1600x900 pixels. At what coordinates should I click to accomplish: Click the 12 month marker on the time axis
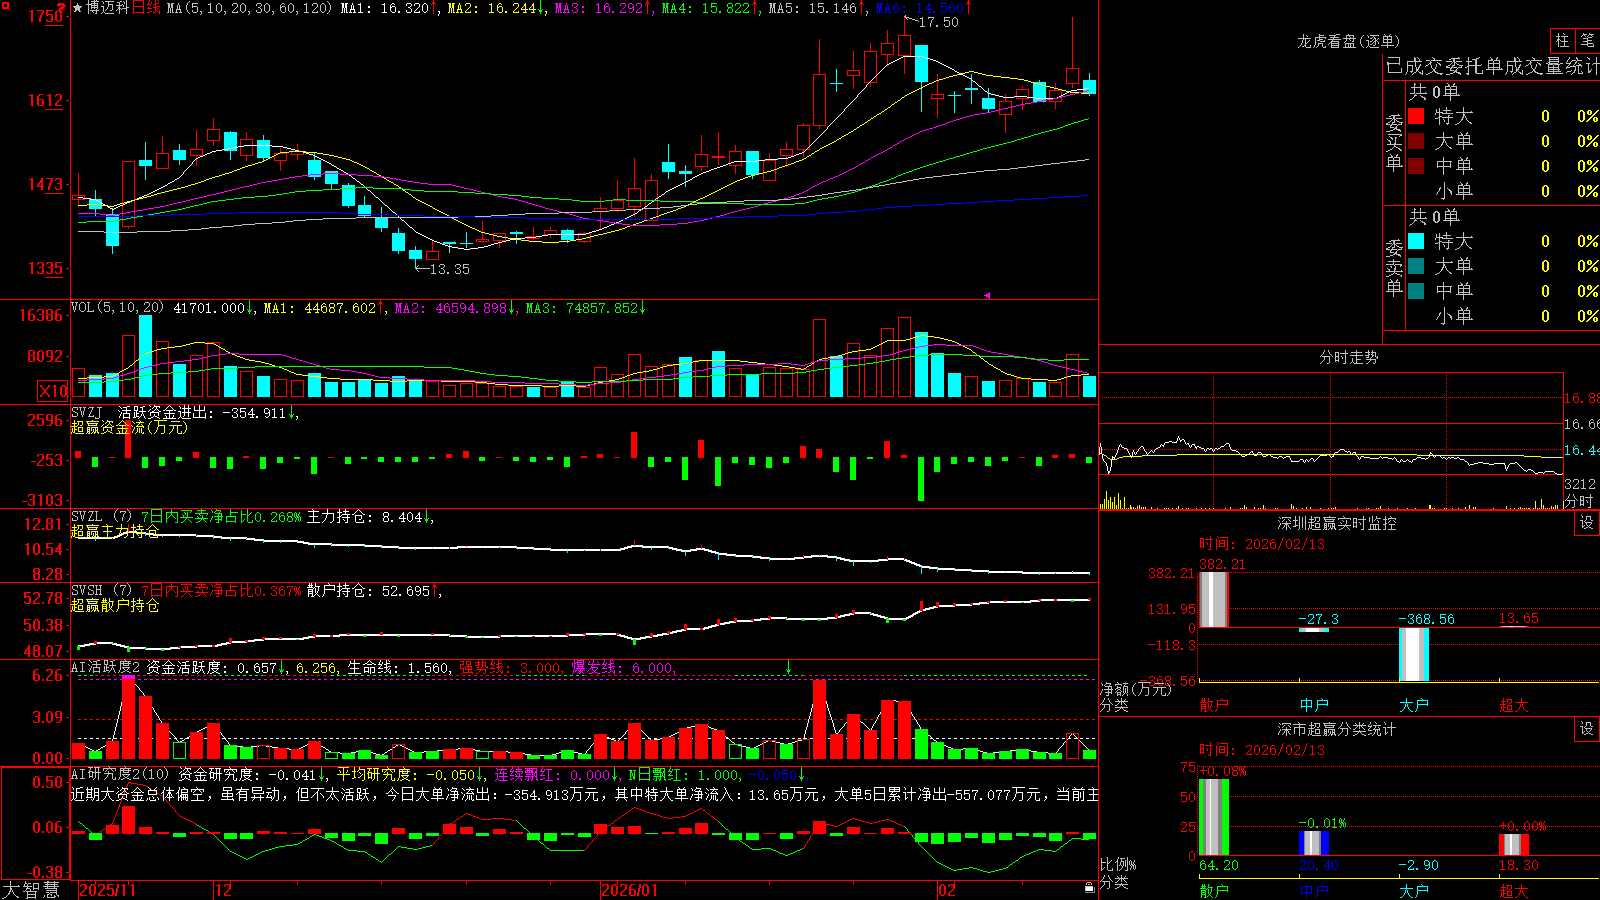coord(223,890)
